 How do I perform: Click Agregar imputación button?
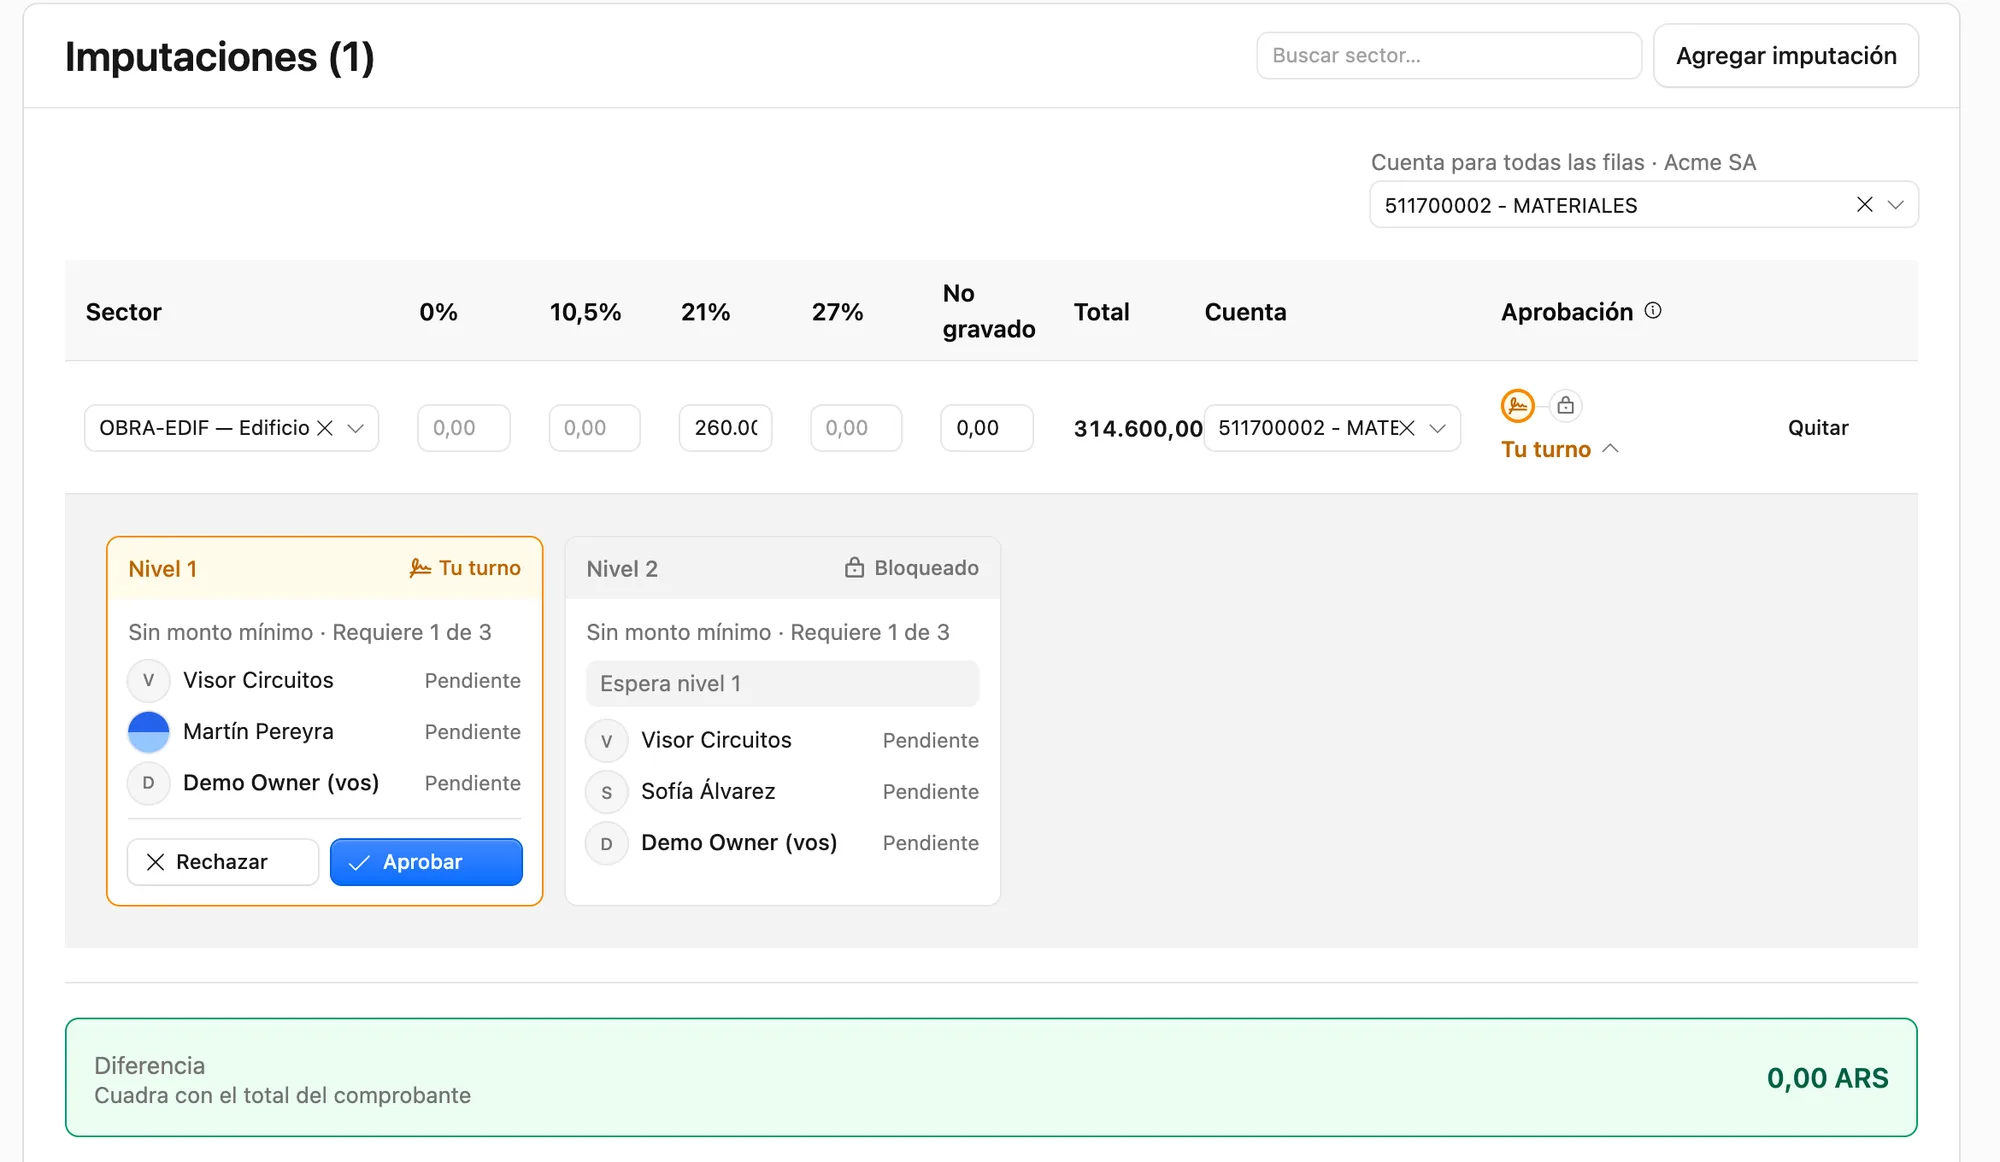[1786, 56]
